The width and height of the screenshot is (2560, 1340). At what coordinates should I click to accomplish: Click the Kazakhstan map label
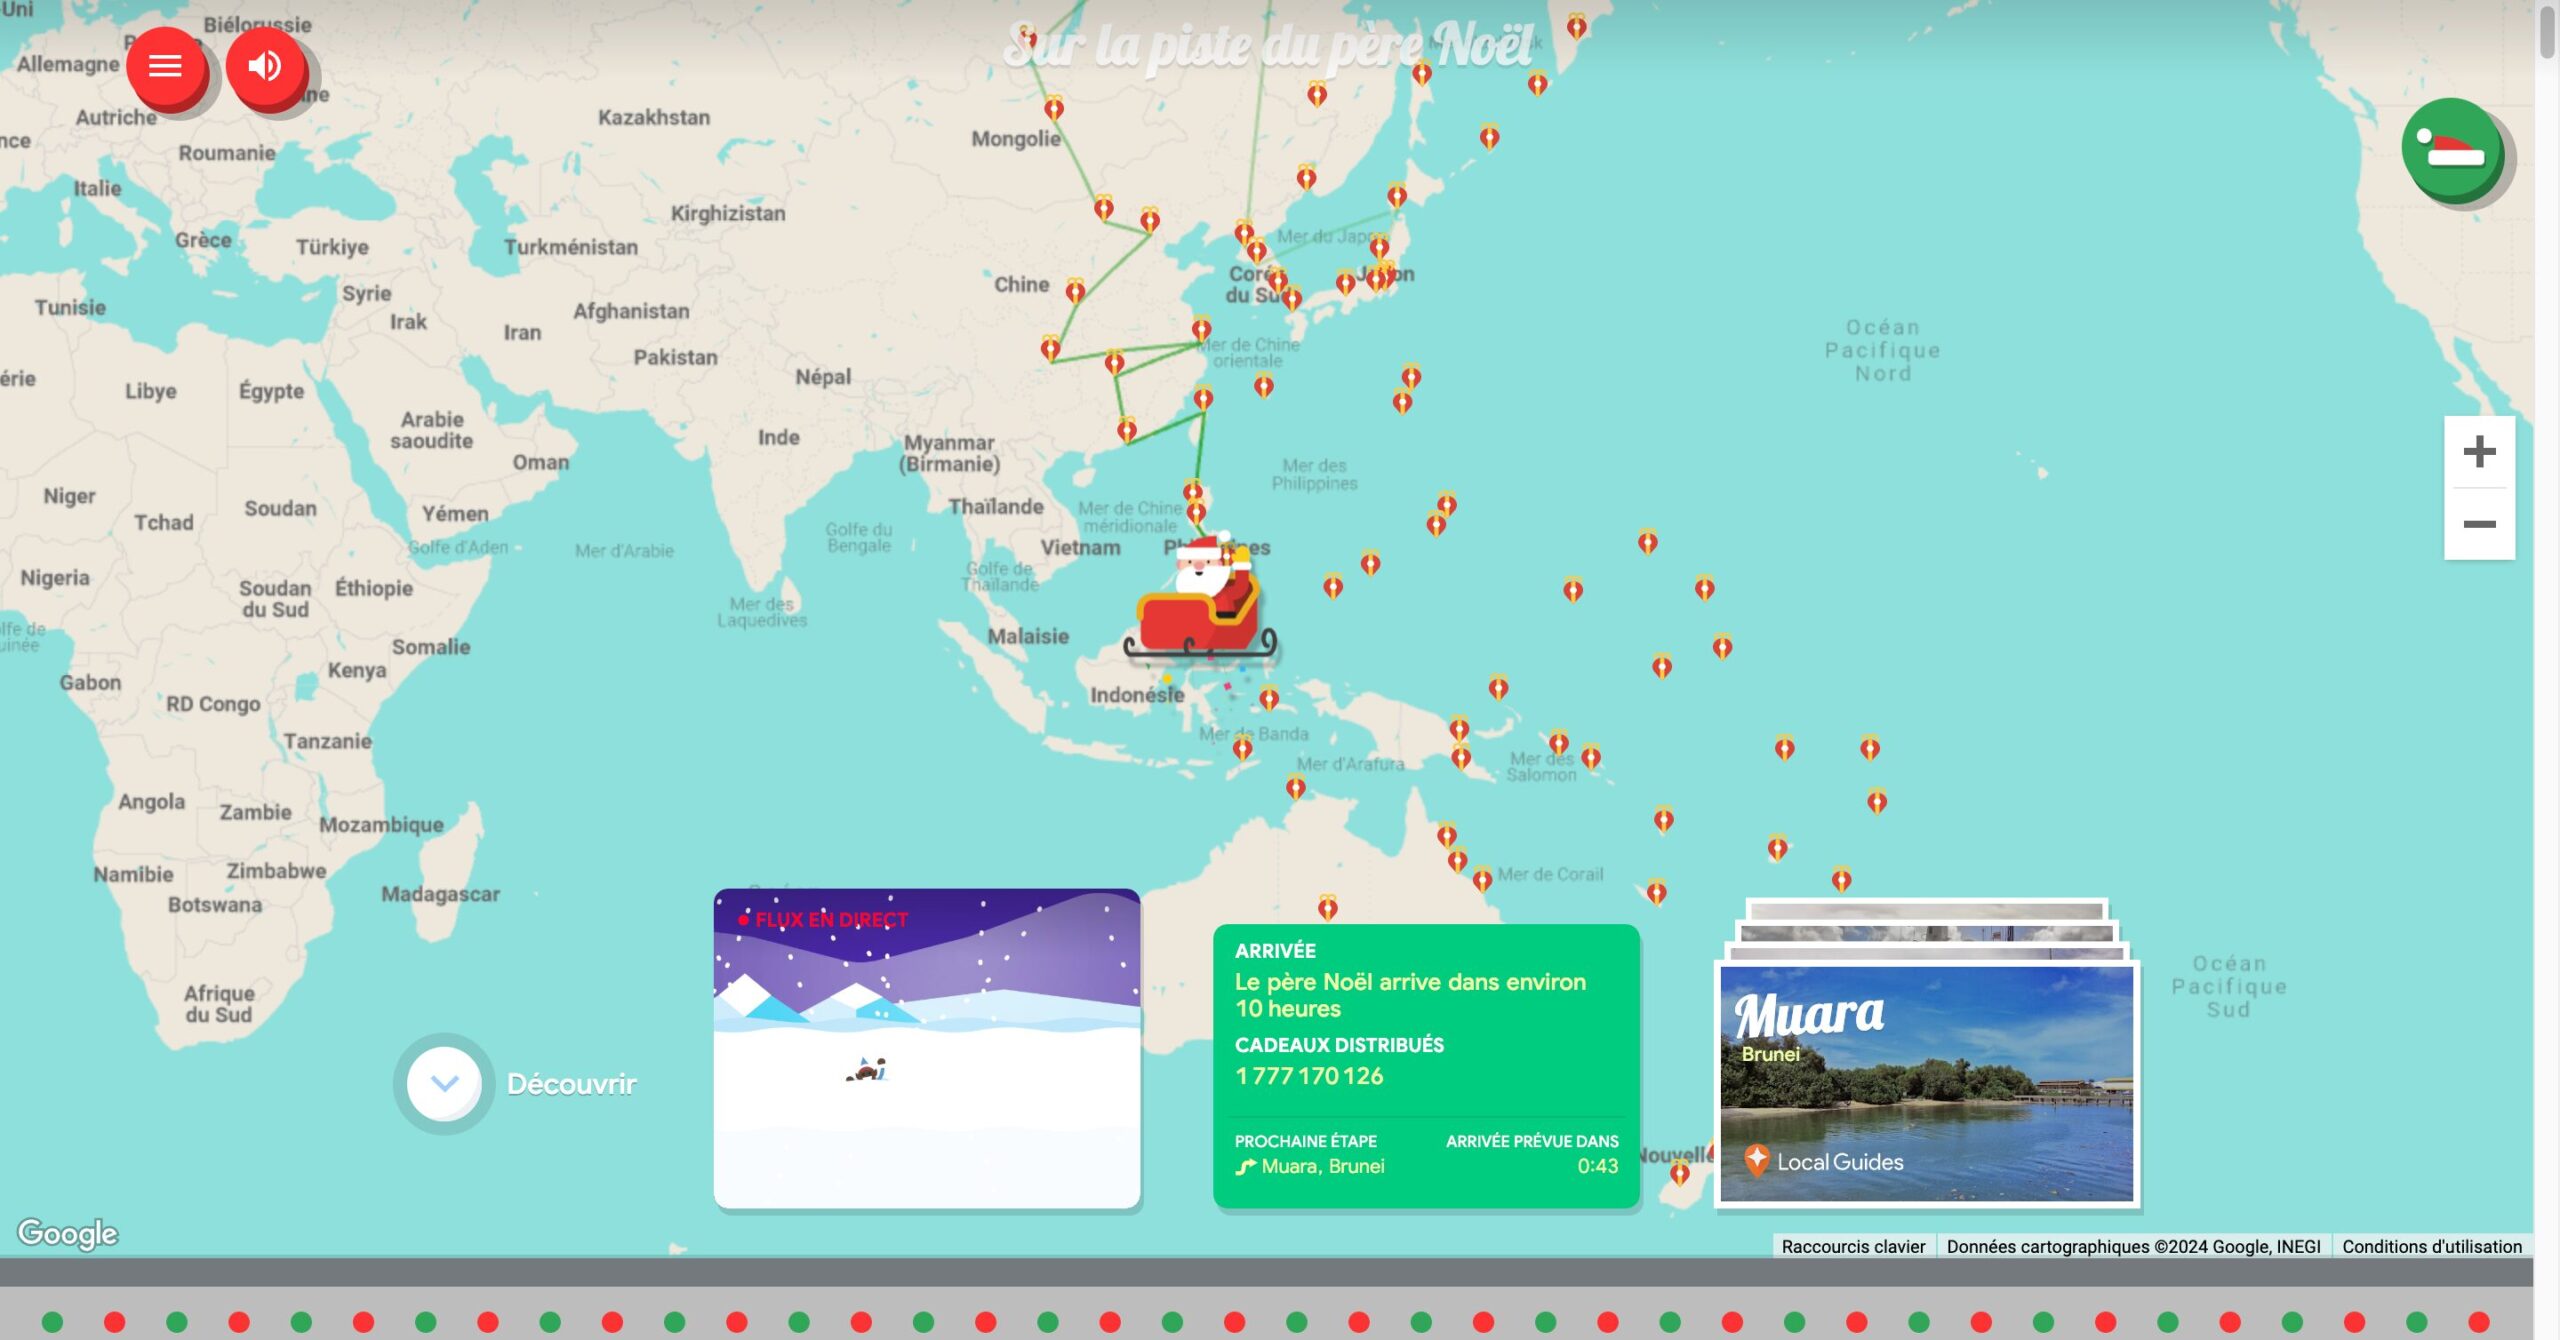tap(654, 117)
